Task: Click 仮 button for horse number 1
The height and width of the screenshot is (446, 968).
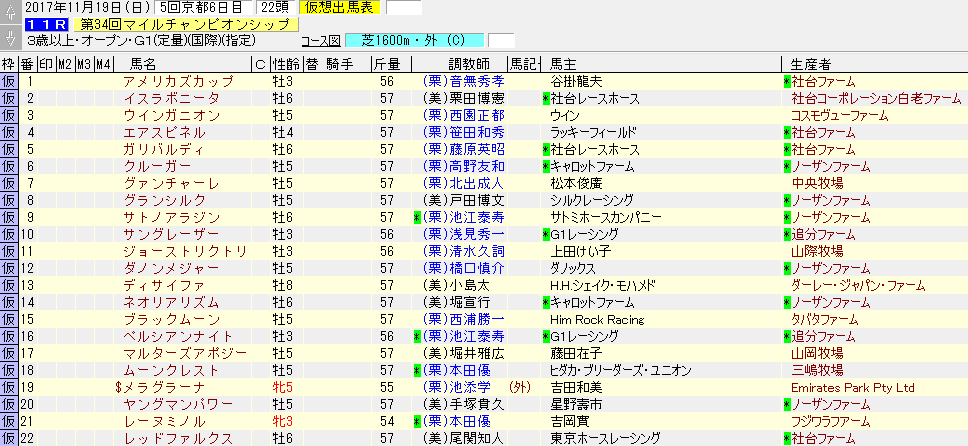Action: (x=9, y=82)
